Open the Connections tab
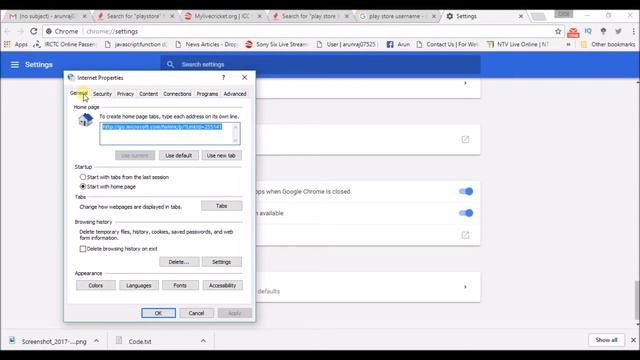 (177, 94)
